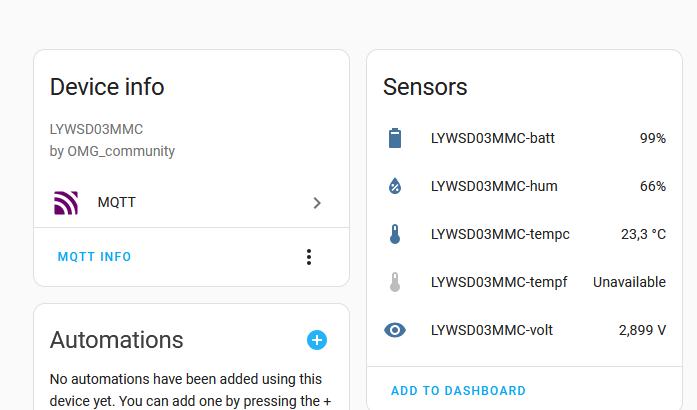Open the LYWSD03MMC-hum sensor details
Viewport: 697px width, 410px height.
click(x=525, y=186)
